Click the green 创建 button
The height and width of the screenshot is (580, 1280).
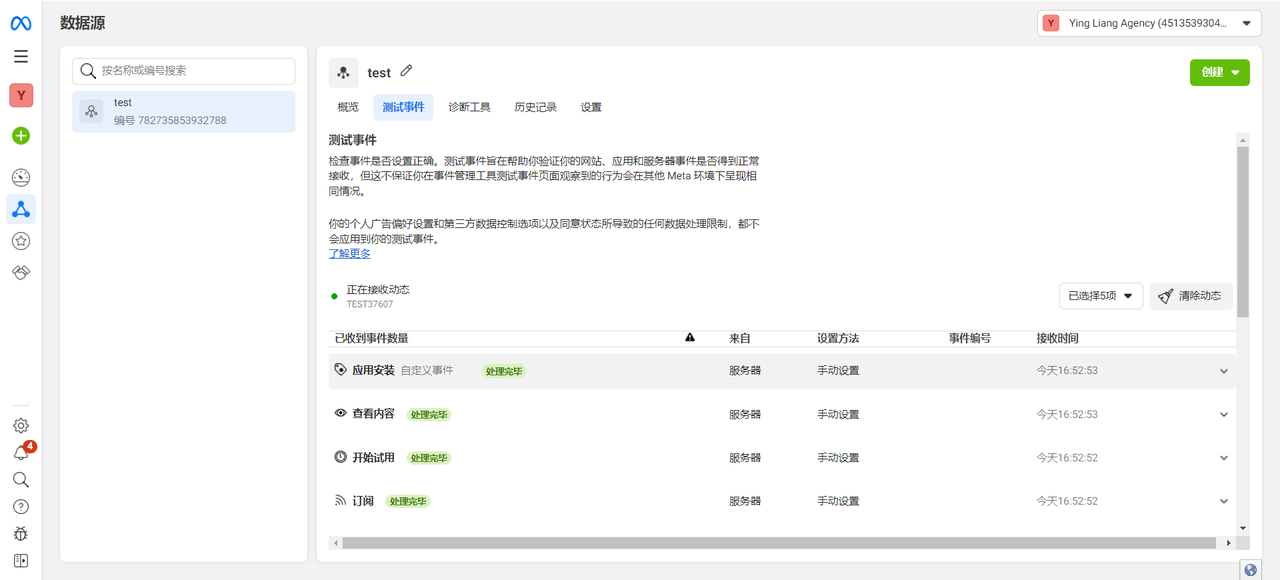(1219, 72)
